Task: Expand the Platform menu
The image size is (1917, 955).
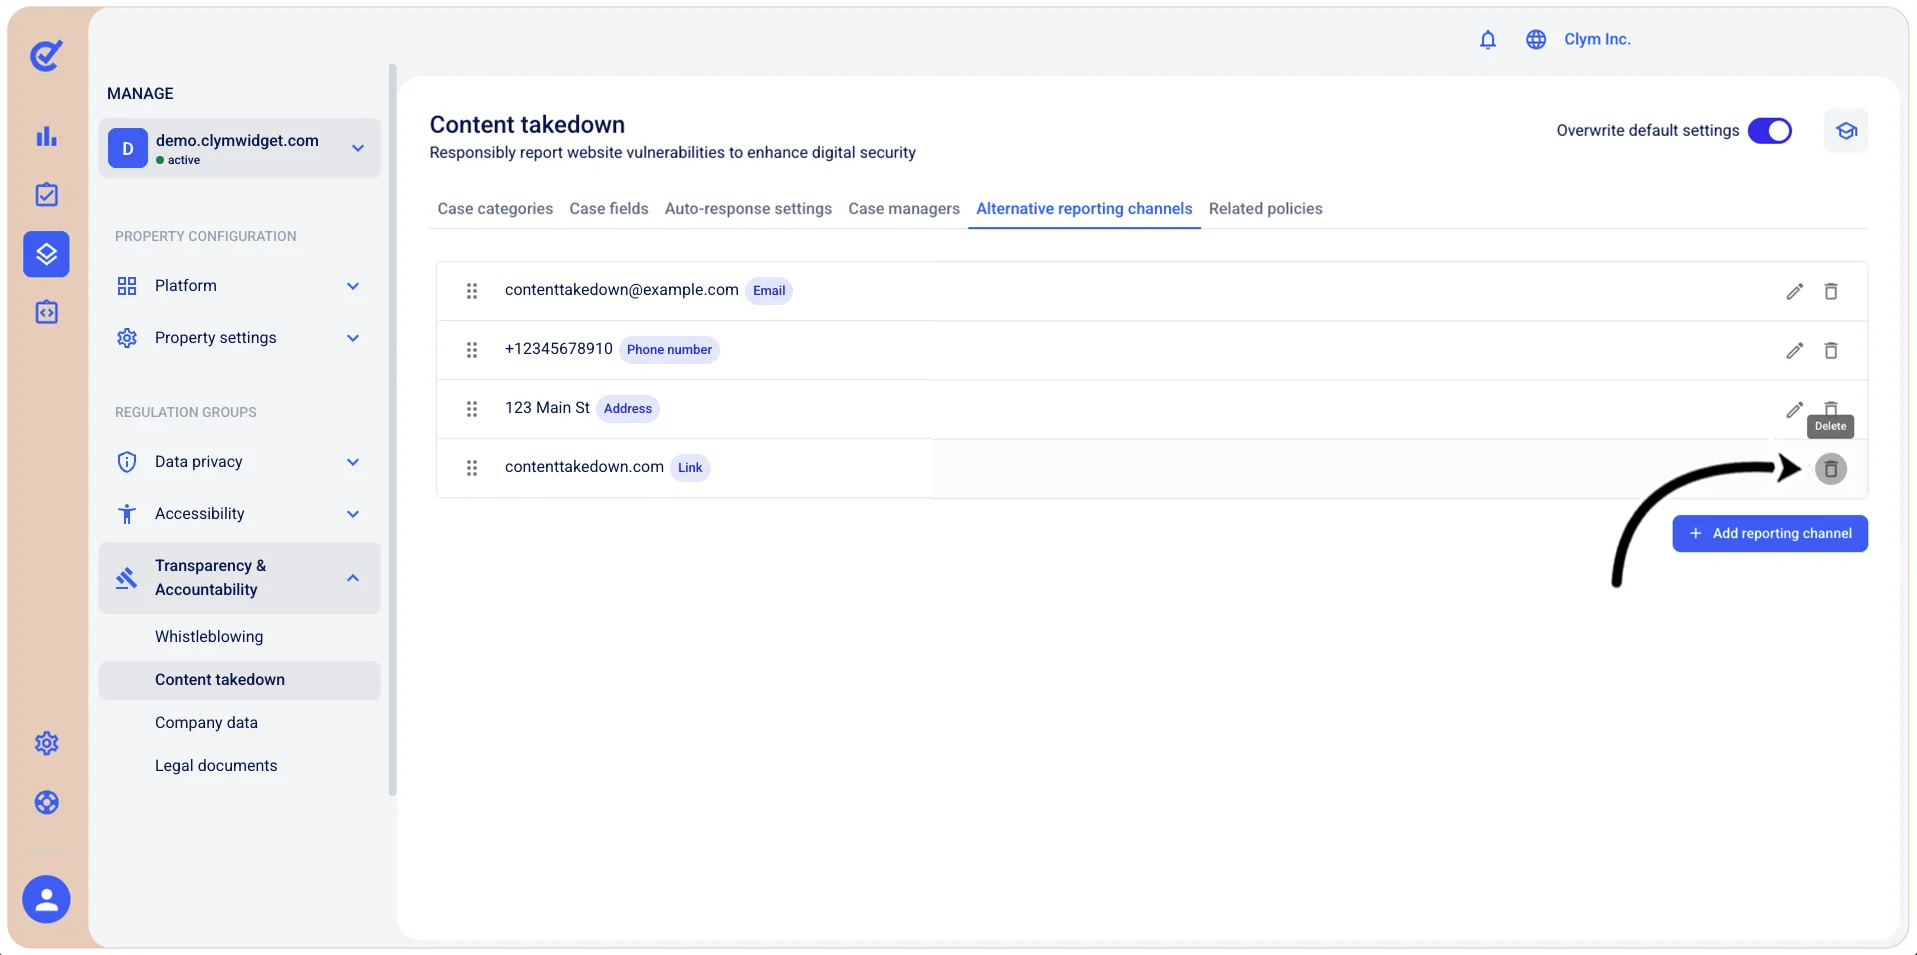Action: [239, 286]
